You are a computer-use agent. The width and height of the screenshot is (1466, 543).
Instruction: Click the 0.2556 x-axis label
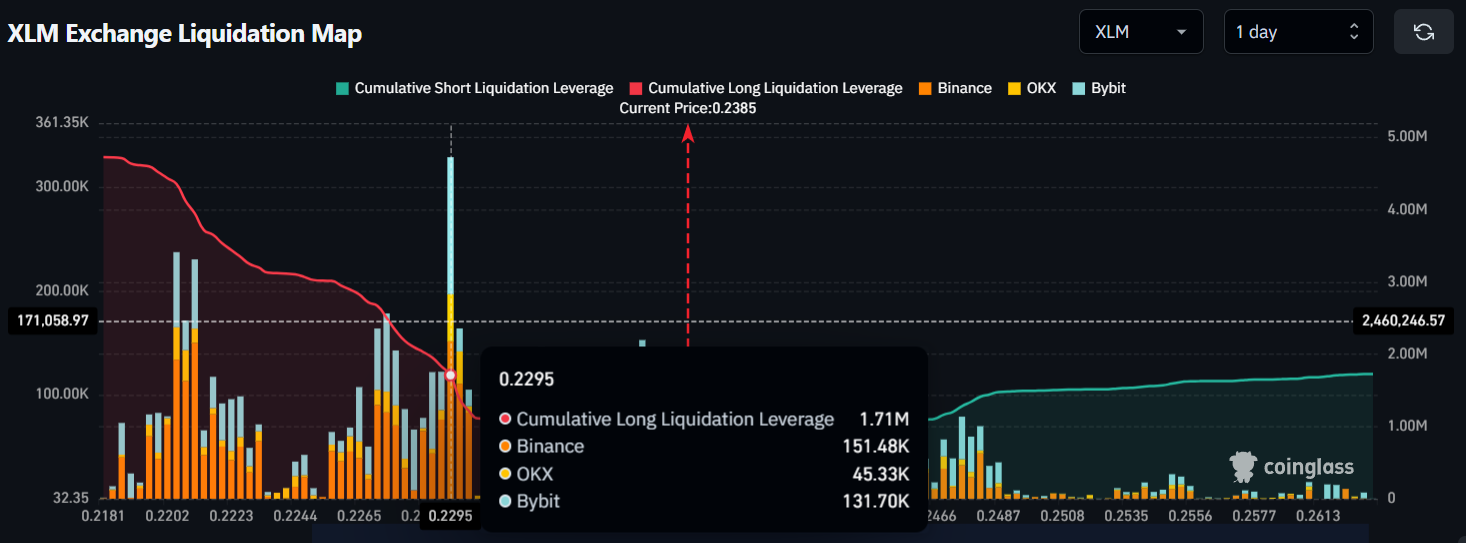tap(1190, 516)
